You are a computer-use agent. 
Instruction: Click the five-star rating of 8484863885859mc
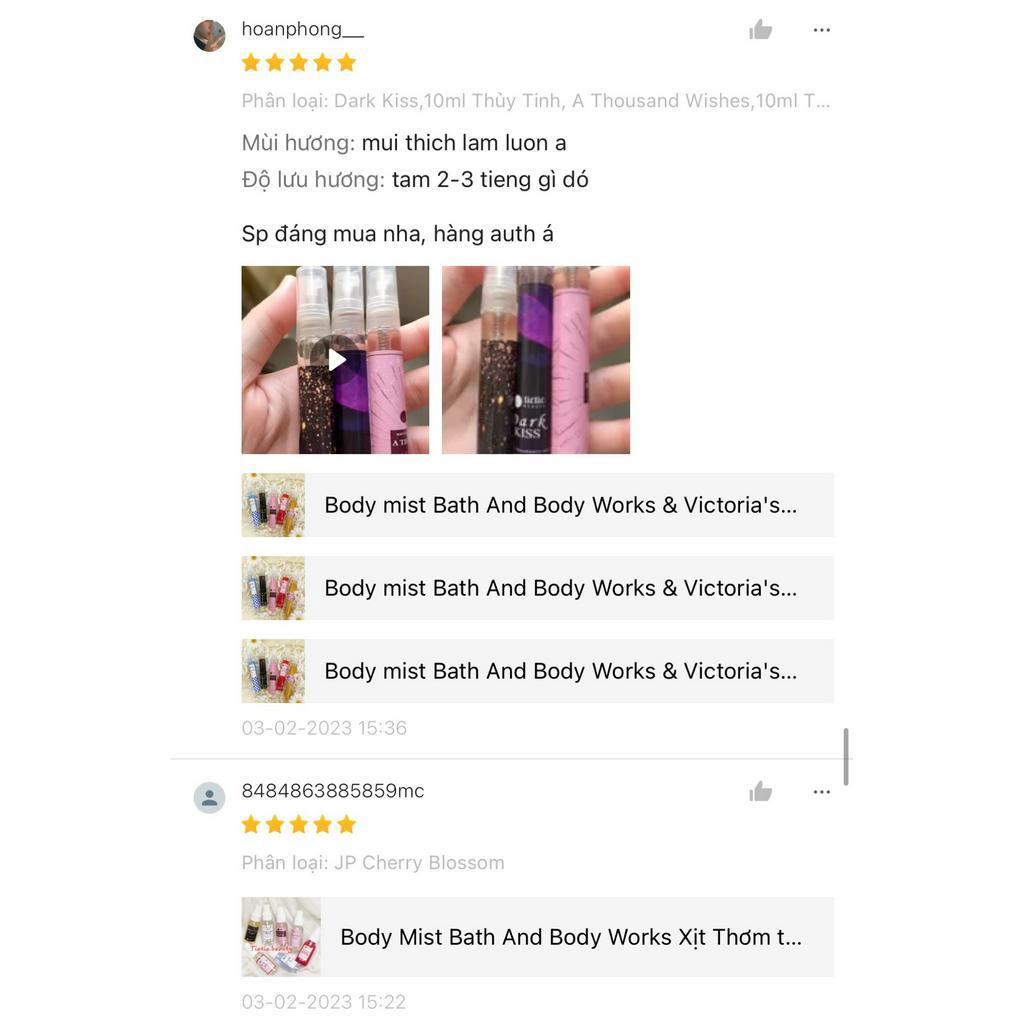[298, 824]
